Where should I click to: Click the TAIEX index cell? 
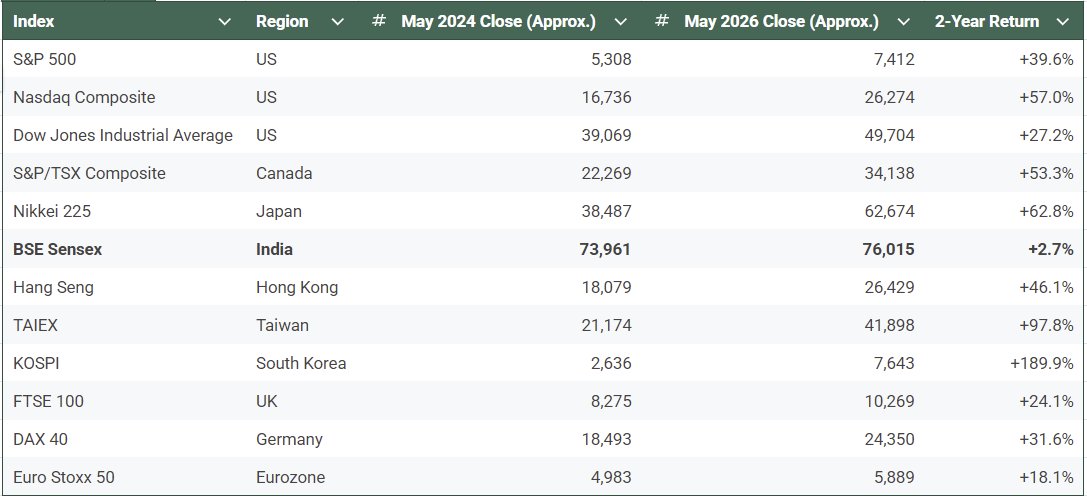click(x=35, y=325)
